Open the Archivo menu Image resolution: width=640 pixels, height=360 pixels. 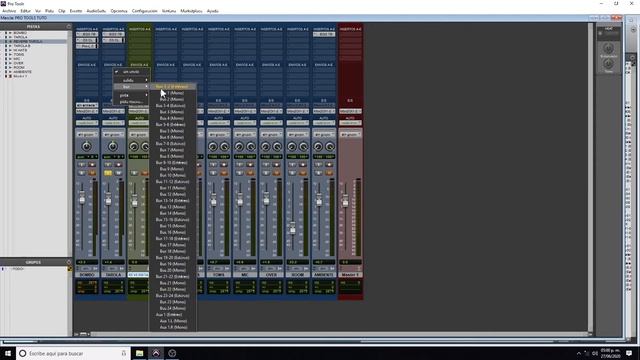point(9,11)
